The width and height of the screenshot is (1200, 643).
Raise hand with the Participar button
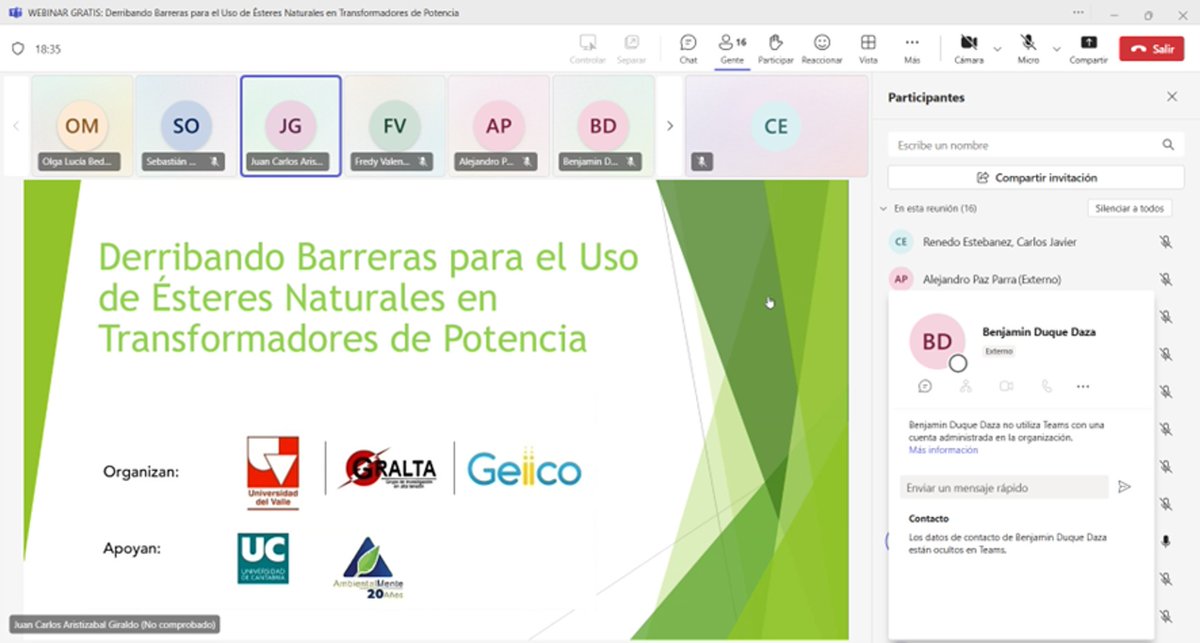[775, 48]
